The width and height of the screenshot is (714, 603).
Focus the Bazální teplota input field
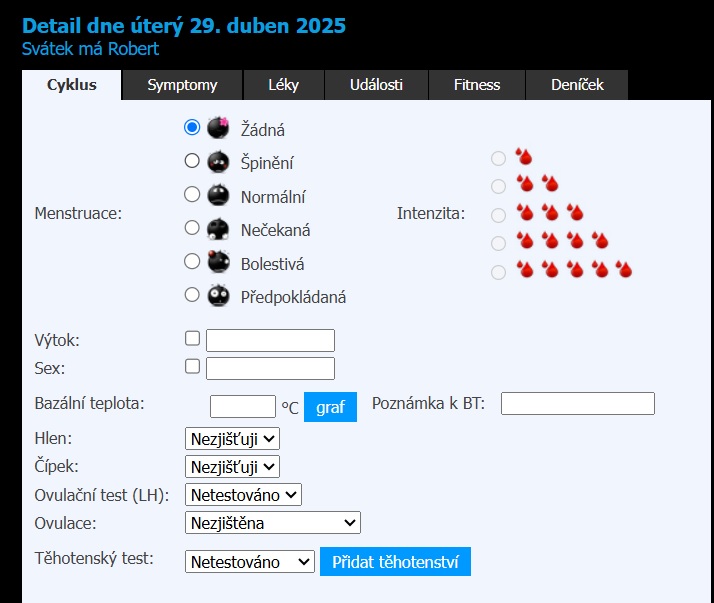242,406
